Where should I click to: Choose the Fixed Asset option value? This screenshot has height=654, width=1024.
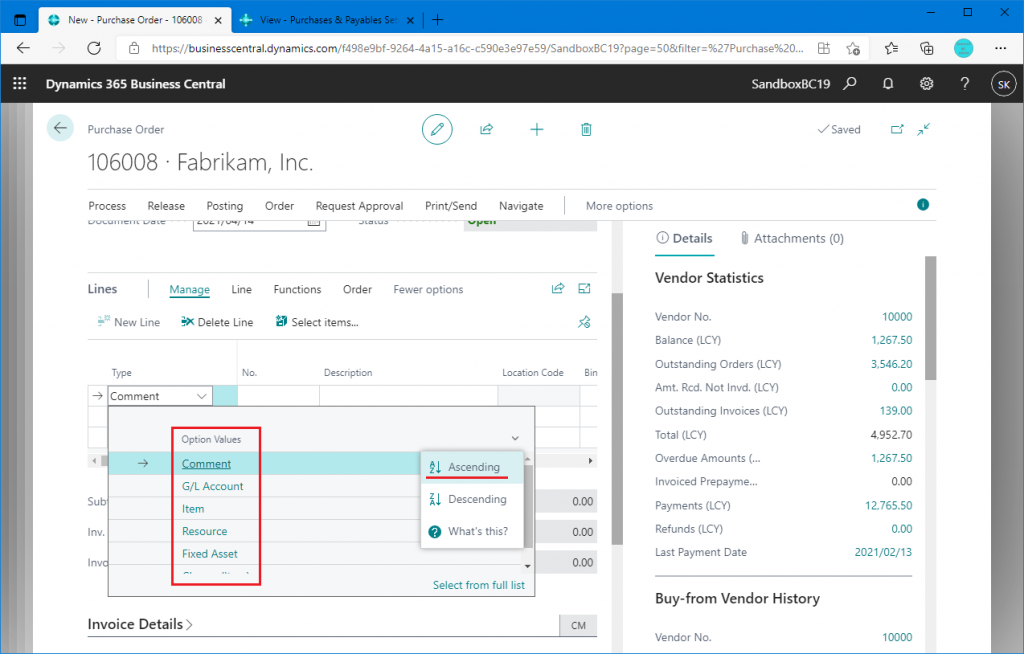point(210,553)
